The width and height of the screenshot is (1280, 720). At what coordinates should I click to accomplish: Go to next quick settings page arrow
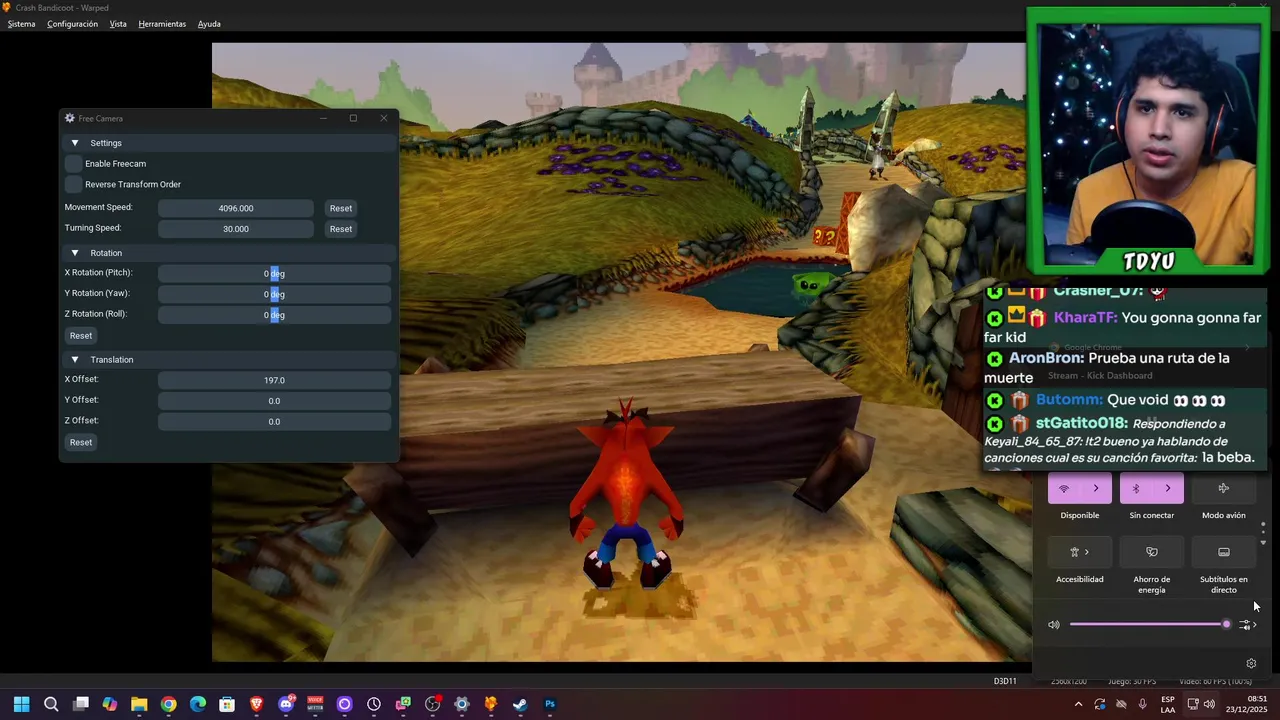point(1263,542)
